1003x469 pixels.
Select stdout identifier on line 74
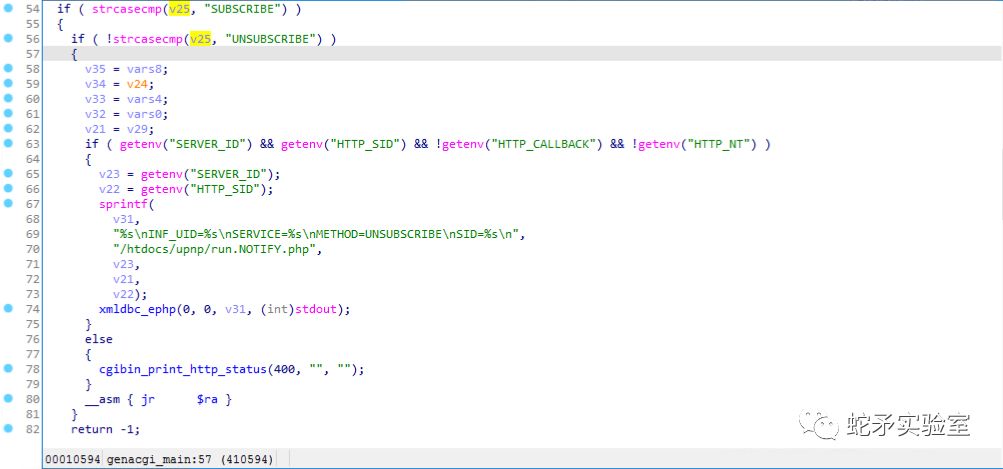[315, 310]
